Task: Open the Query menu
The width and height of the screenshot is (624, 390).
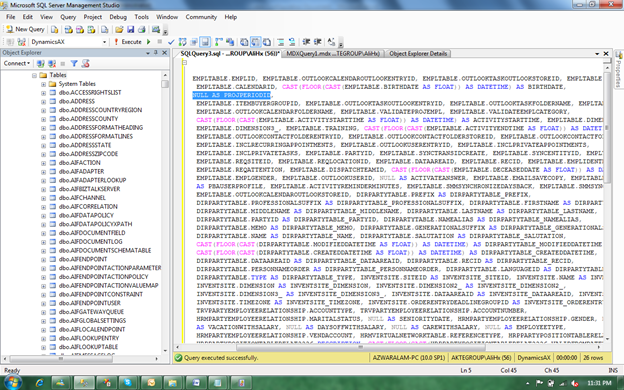Action: point(68,17)
